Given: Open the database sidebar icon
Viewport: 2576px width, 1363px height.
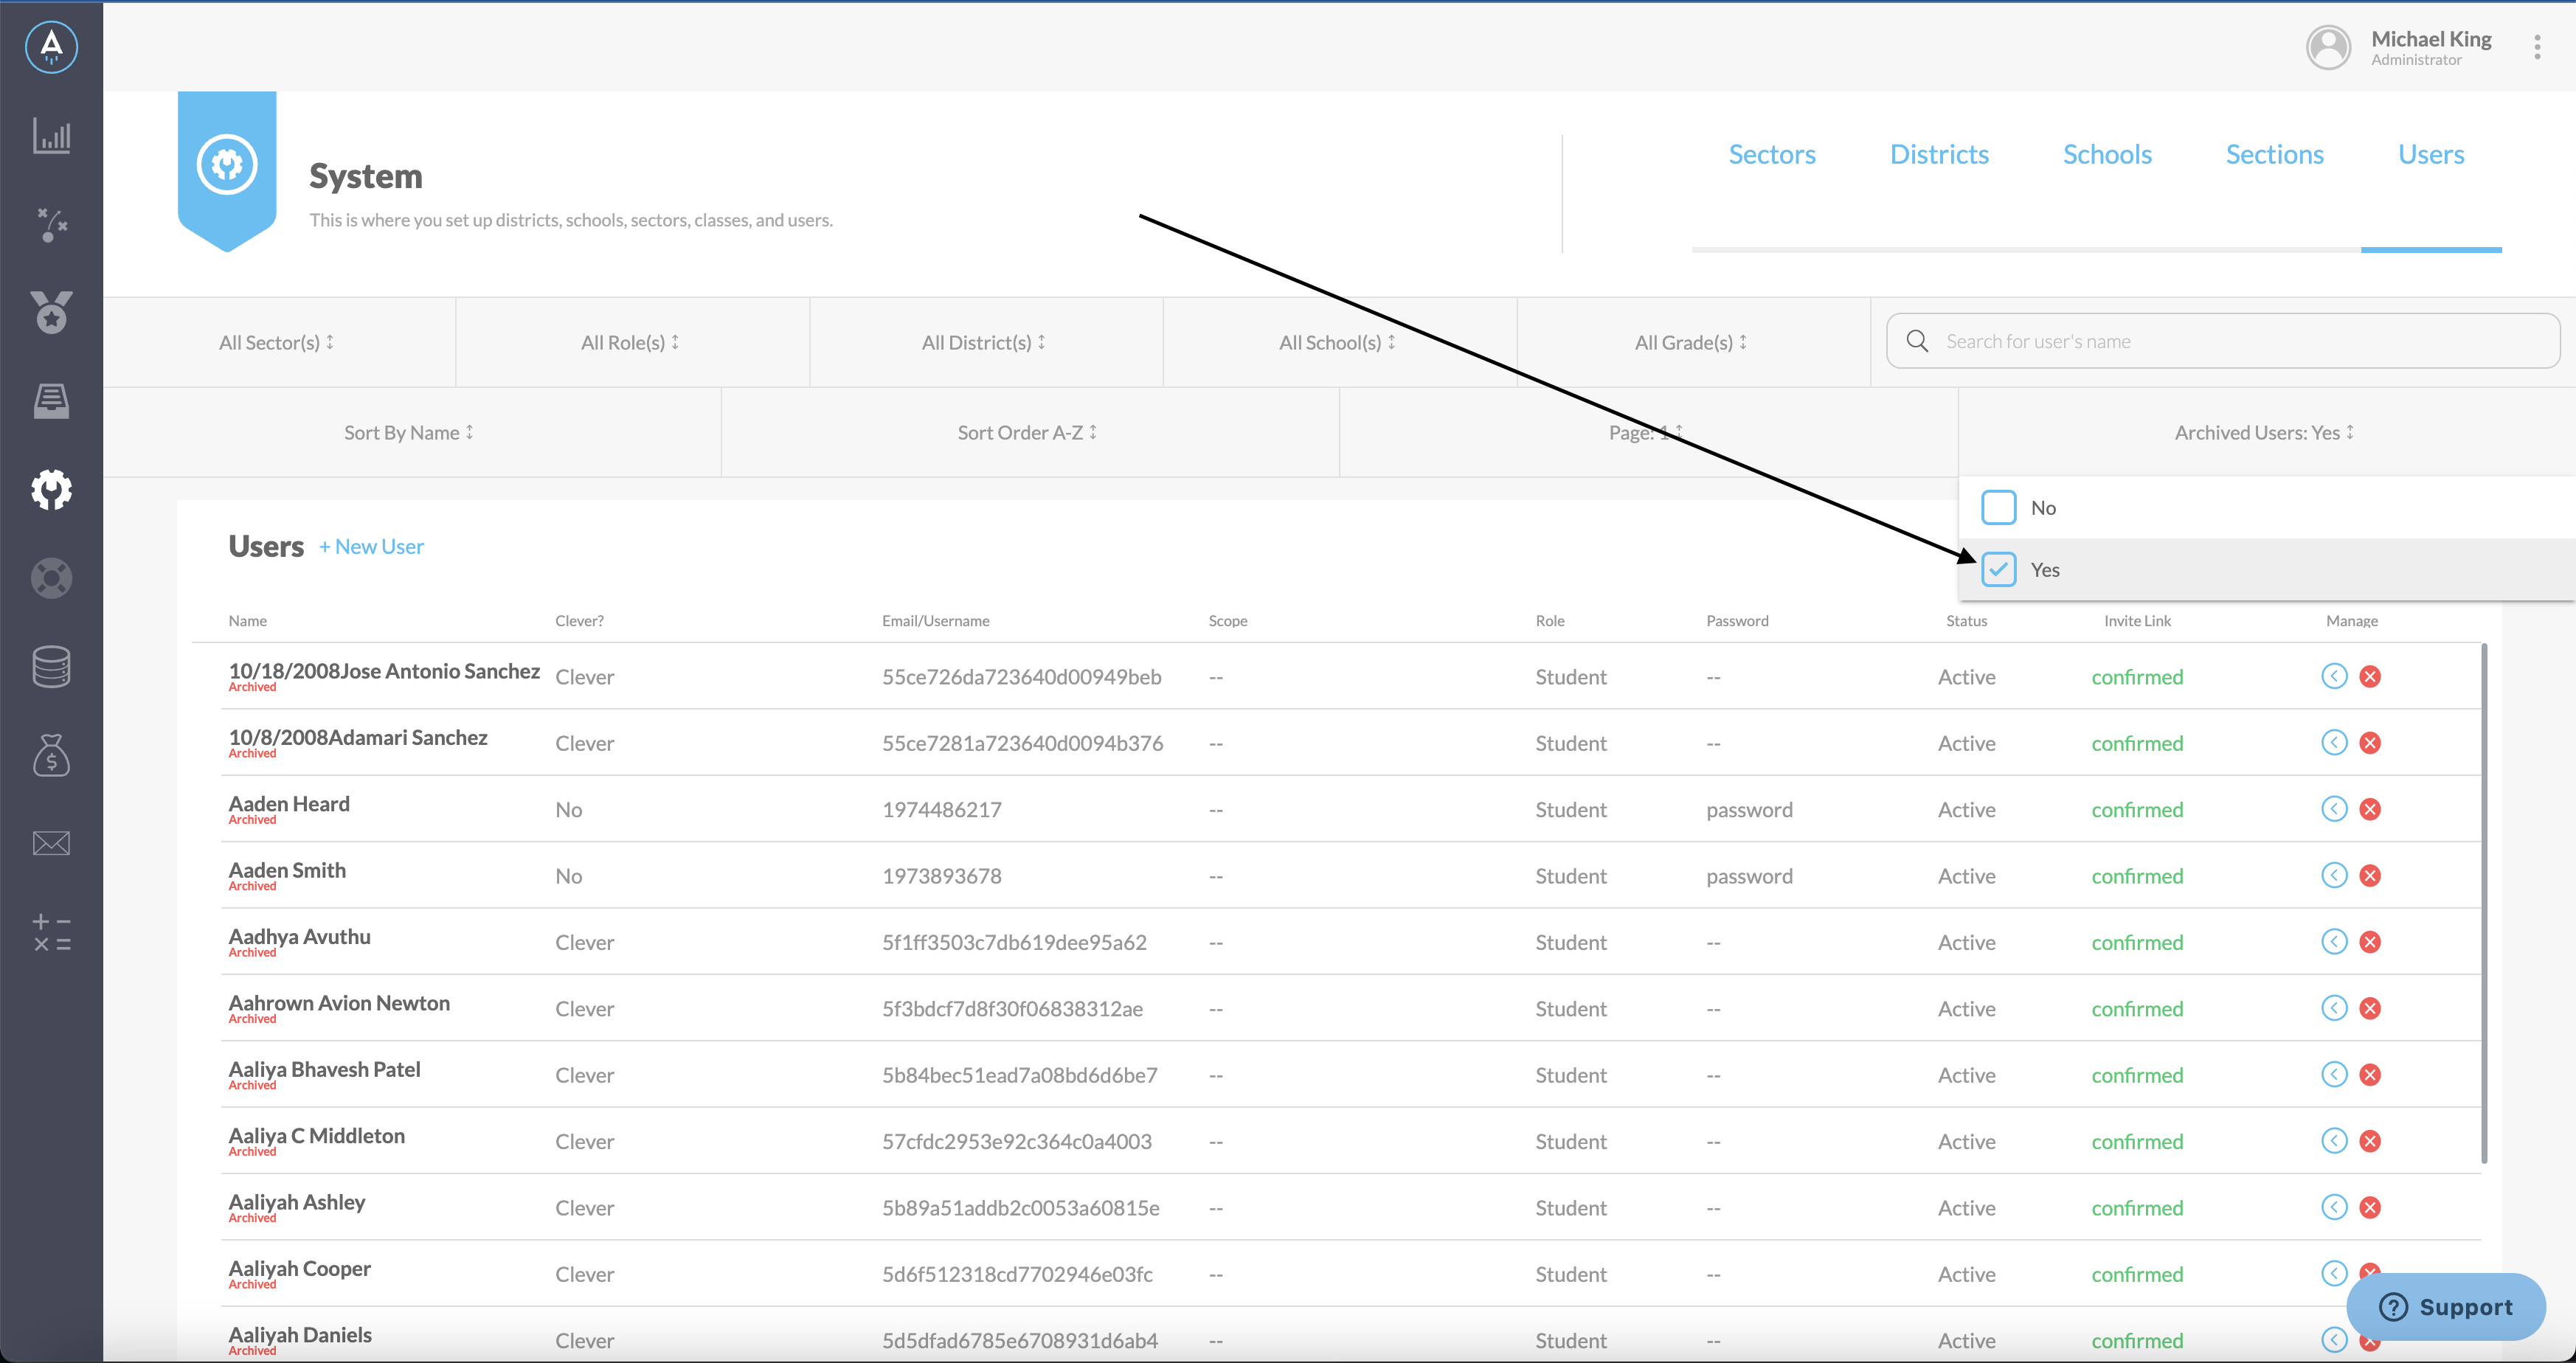Looking at the screenshot, I should click(51, 666).
